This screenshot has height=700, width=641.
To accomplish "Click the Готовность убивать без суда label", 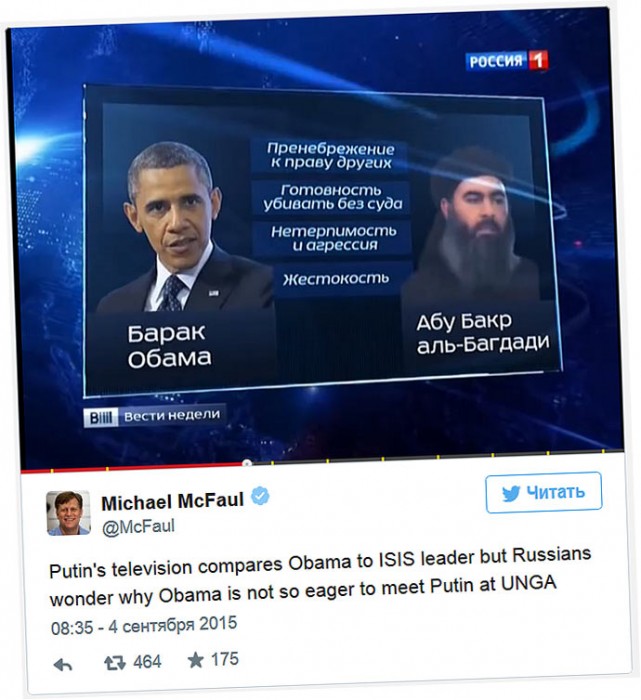I will (x=333, y=197).
